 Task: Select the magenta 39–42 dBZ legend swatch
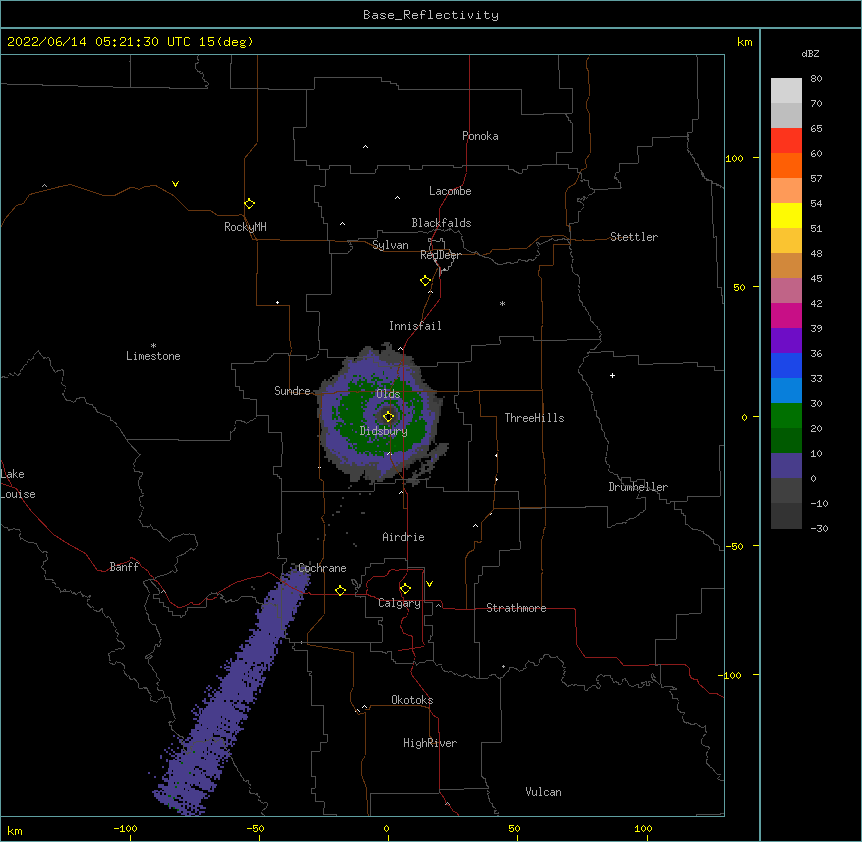pos(786,315)
